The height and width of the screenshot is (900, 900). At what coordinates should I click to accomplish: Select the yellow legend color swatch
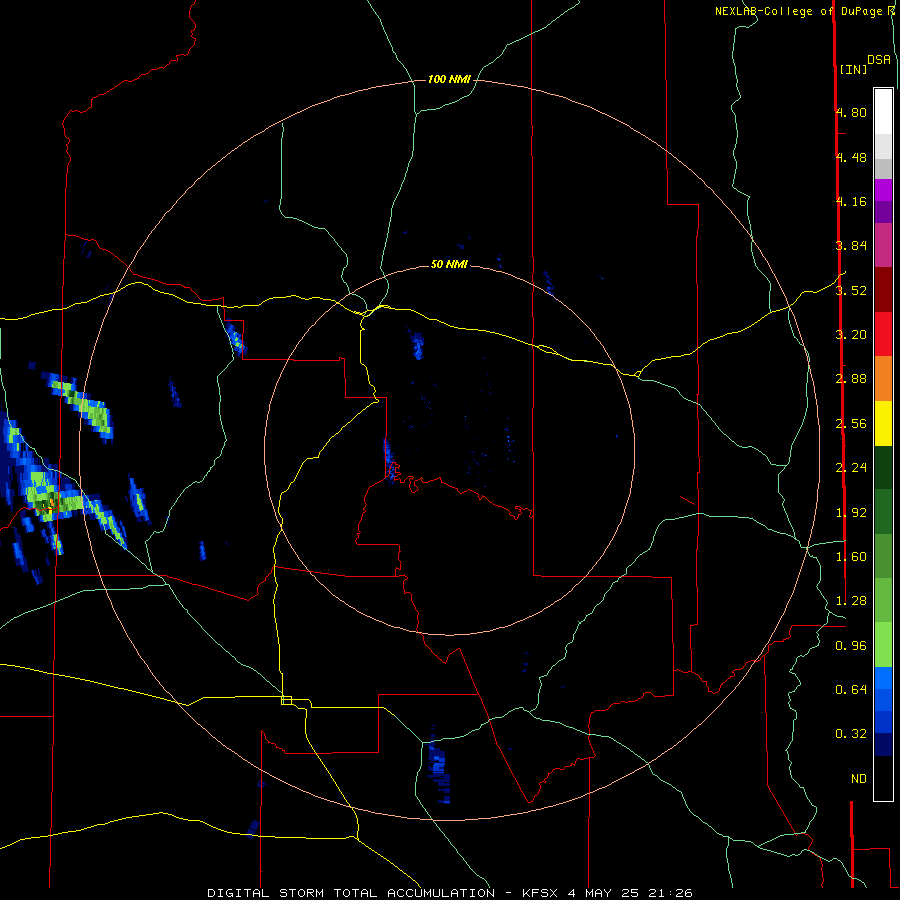pos(883,423)
